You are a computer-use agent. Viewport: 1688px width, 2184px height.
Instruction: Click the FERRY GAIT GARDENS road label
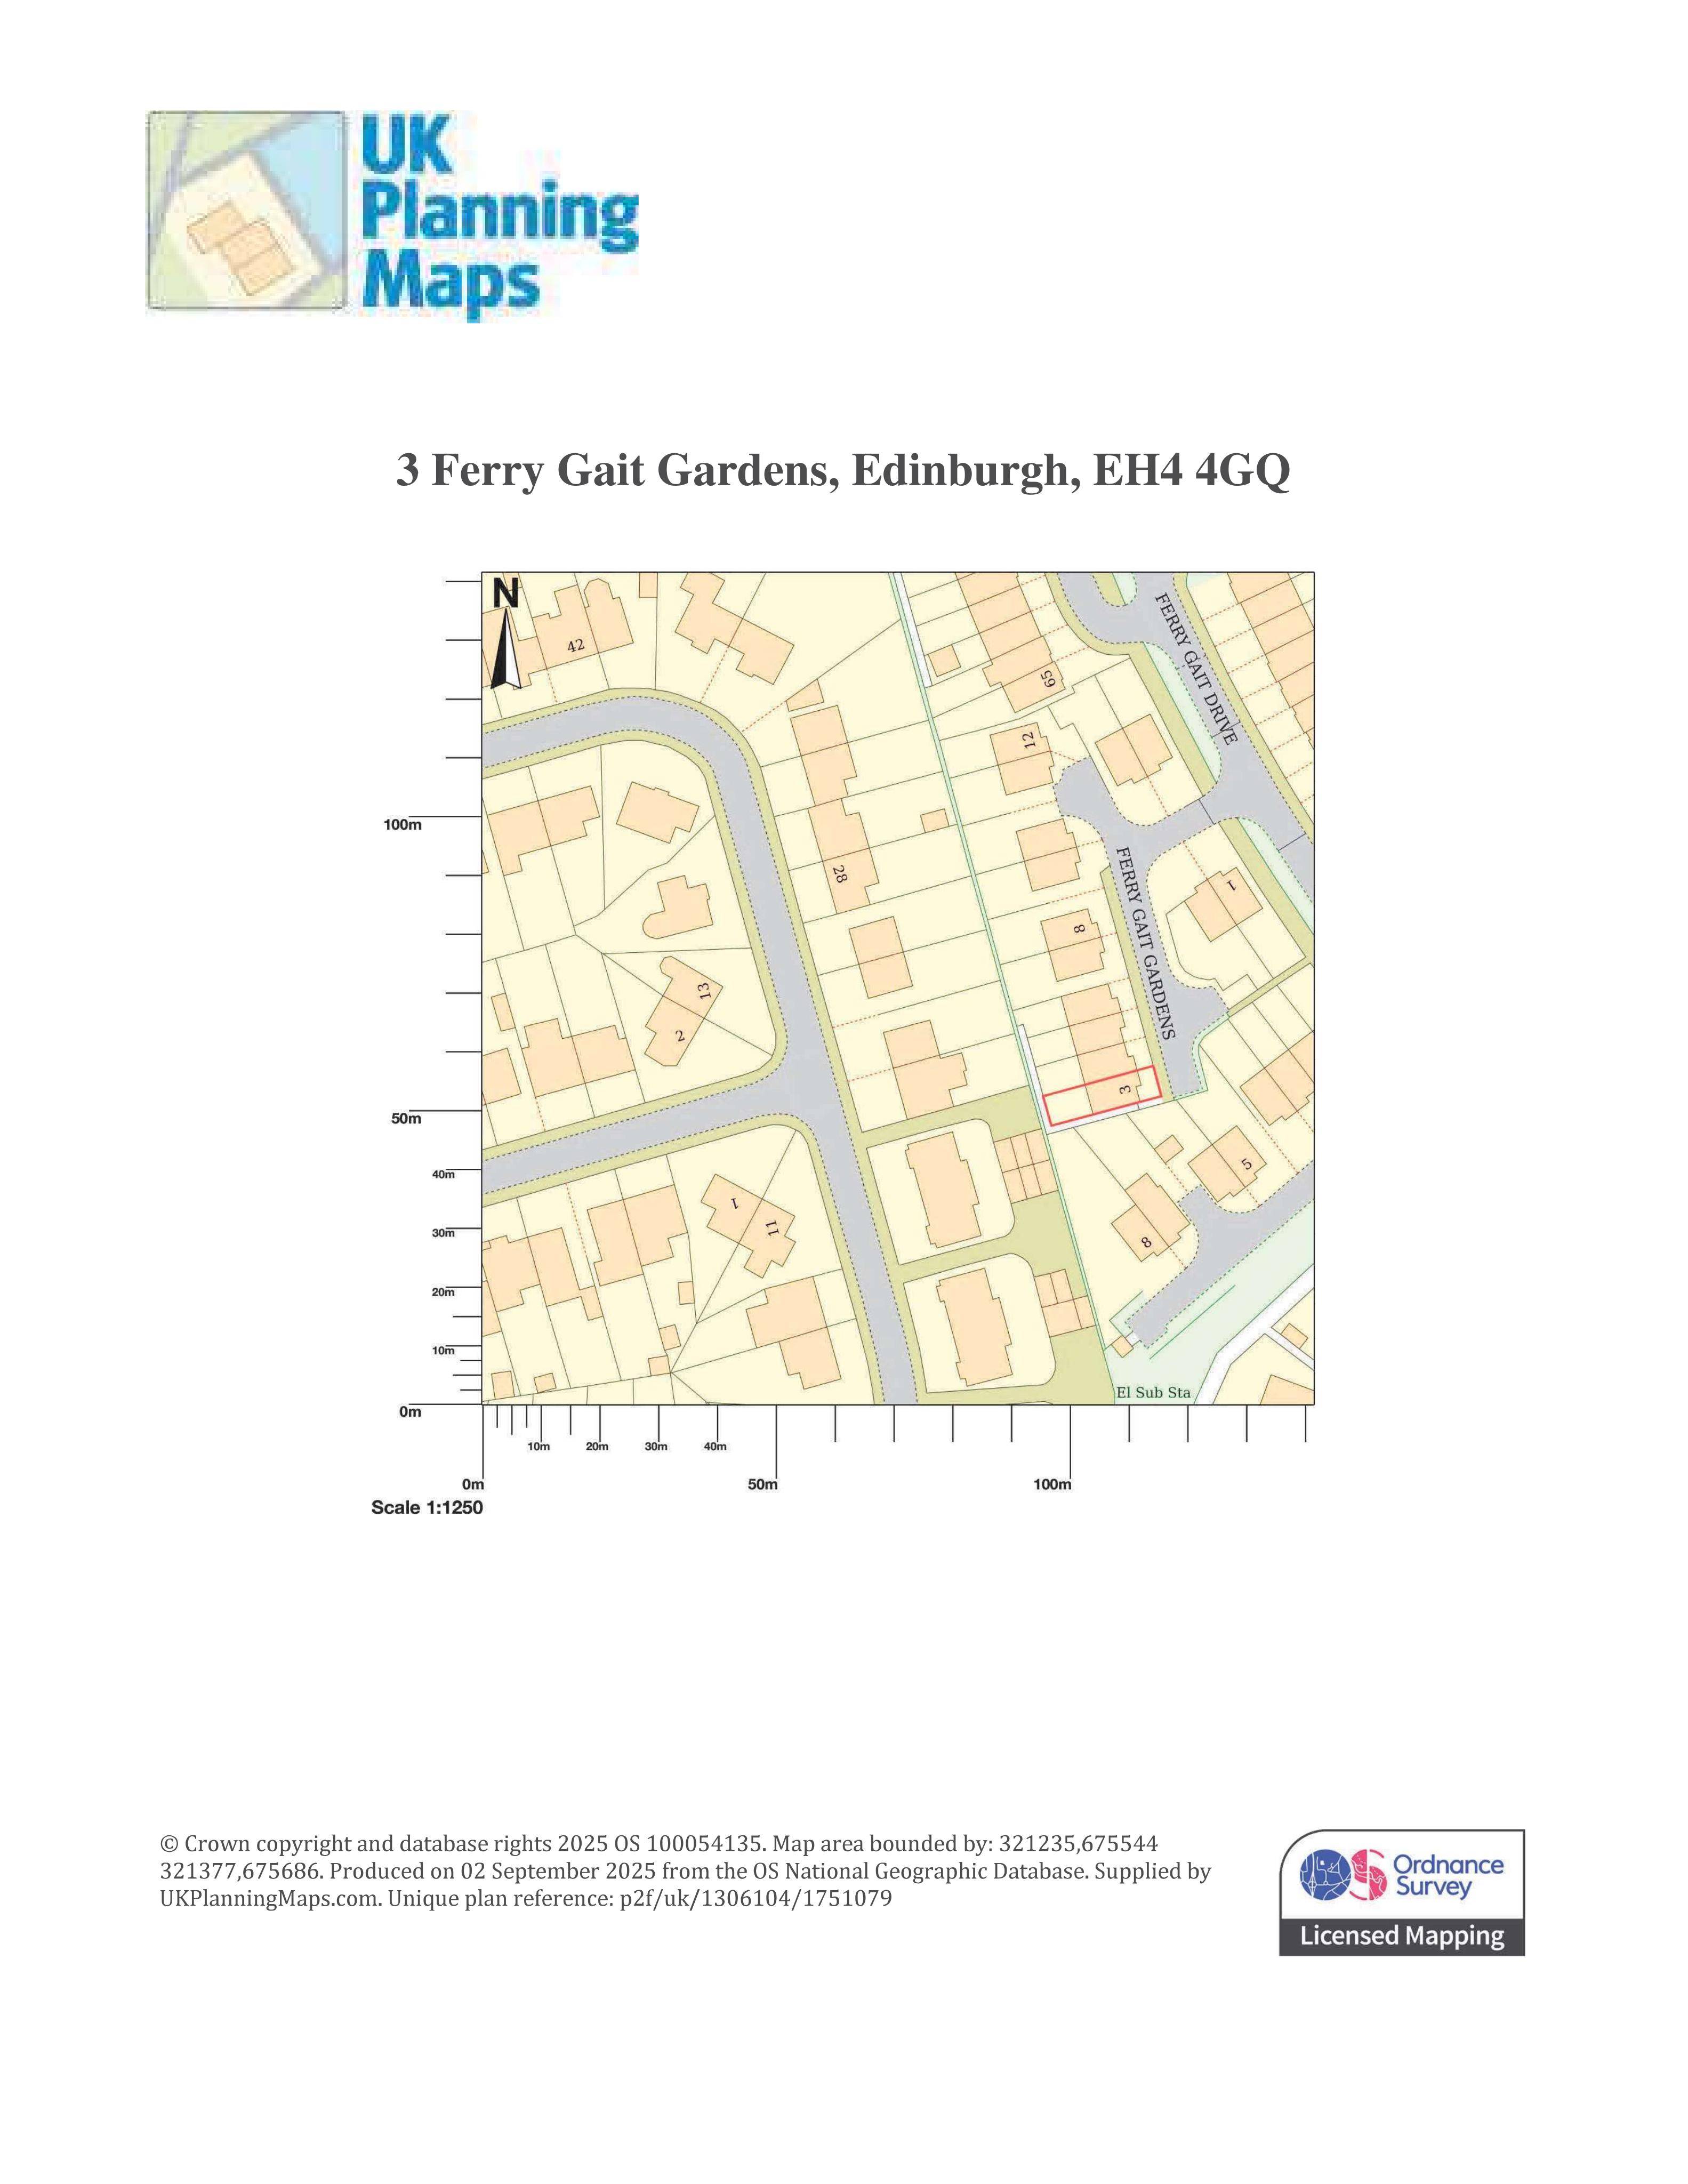1145,944
